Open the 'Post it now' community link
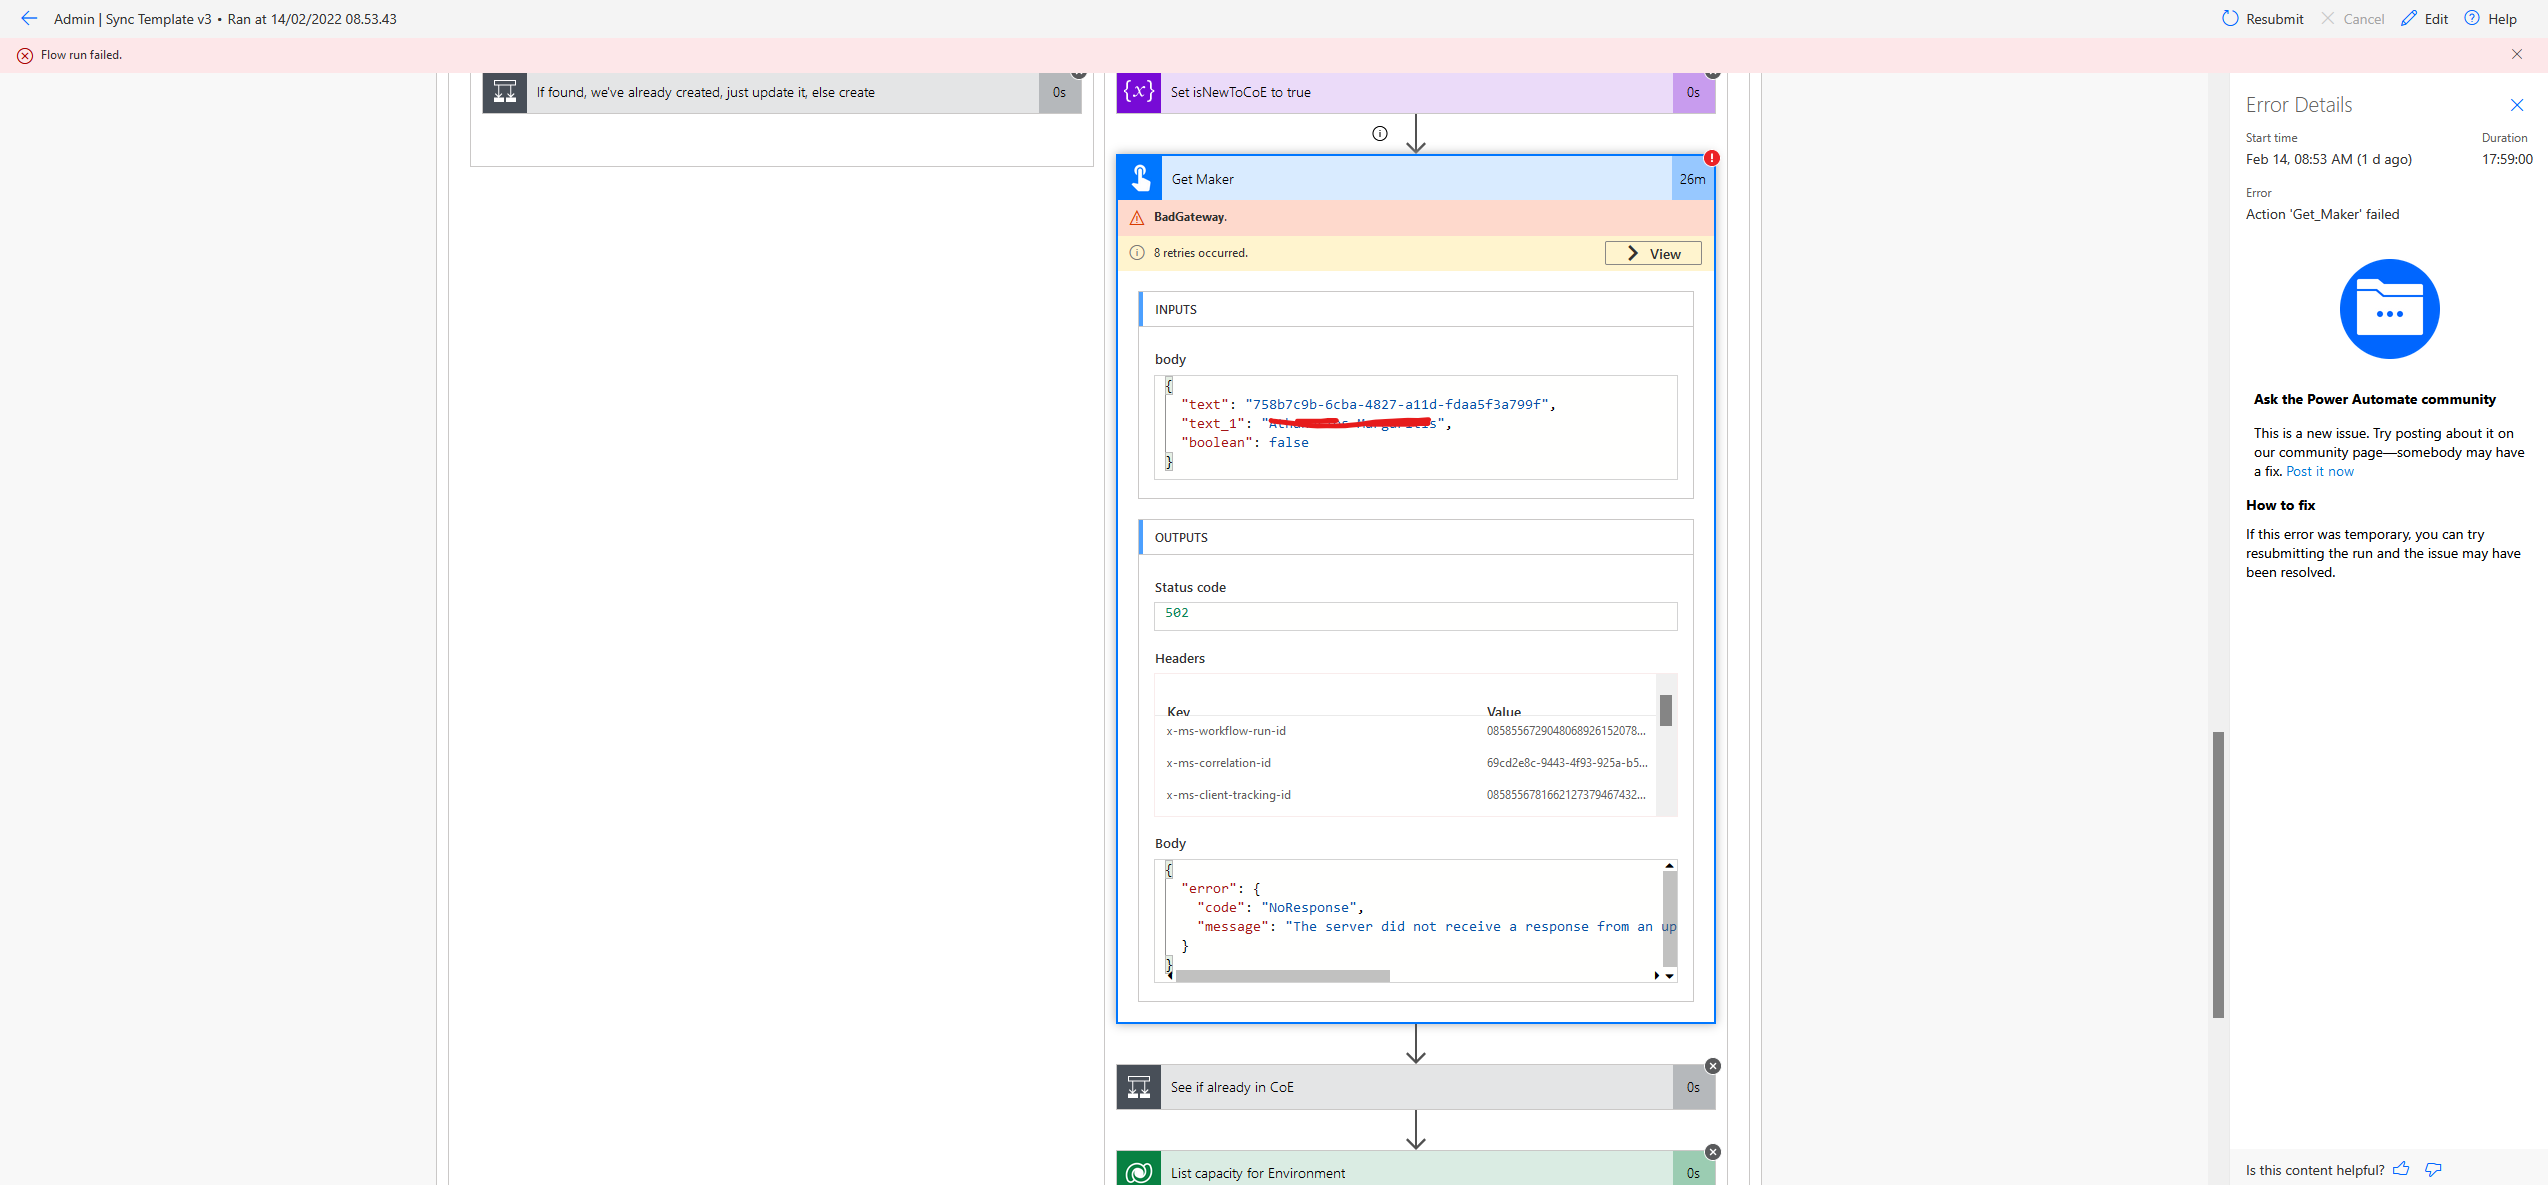The width and height of the screenshot is (2548, 1185). pyautogui.click(x=2320, y=471)
